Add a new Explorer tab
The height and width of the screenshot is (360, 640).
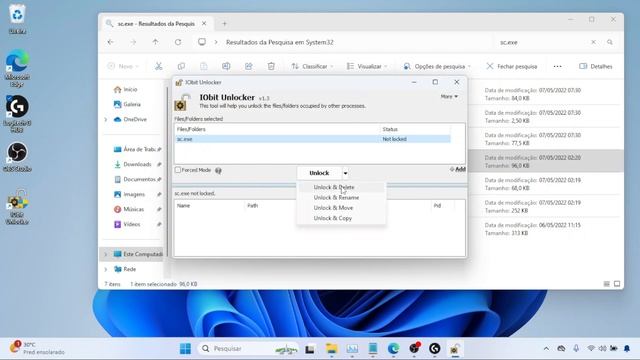224,24
